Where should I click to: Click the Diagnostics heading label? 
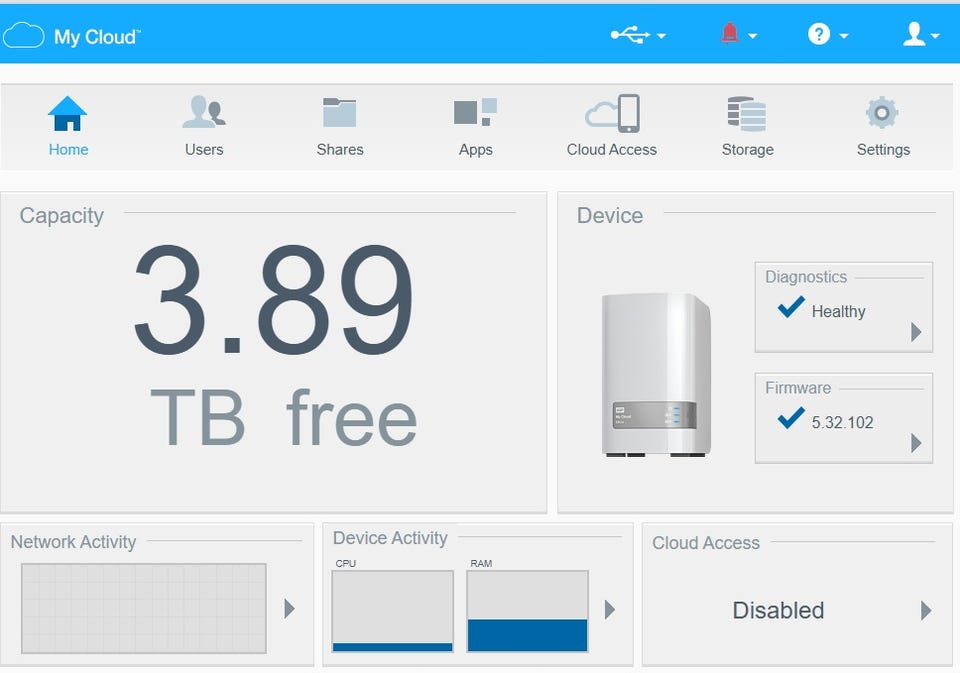point(806,277)
